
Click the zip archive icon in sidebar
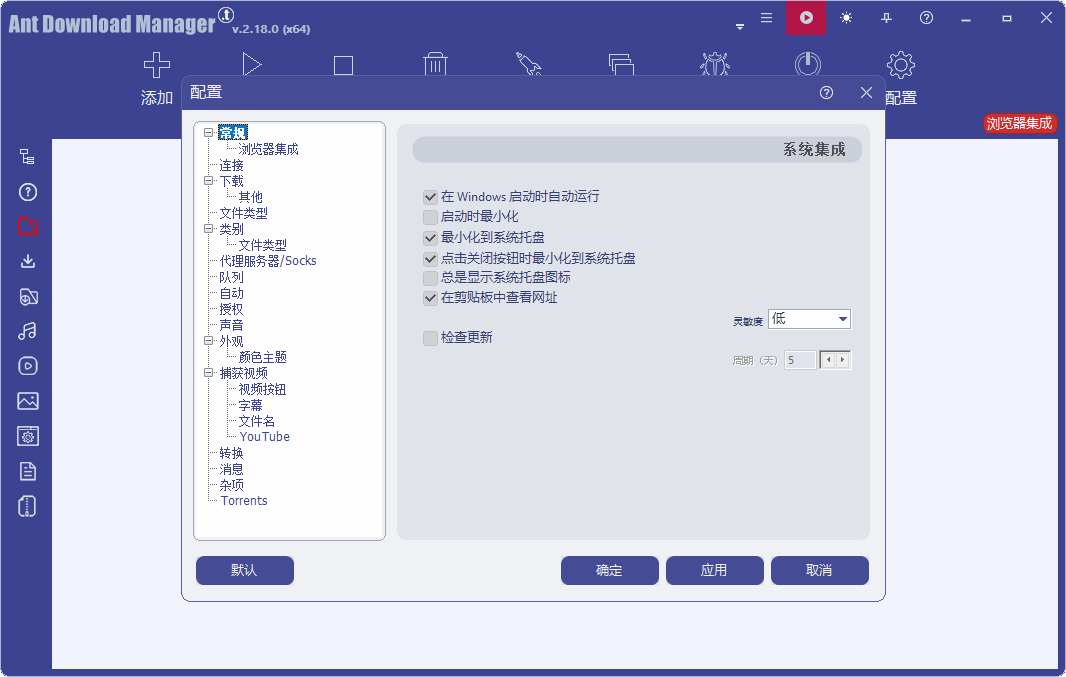[27, 506]
